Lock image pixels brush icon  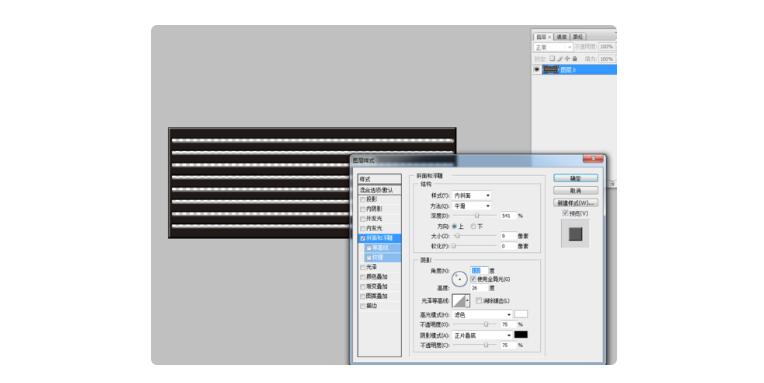[560, 58]
